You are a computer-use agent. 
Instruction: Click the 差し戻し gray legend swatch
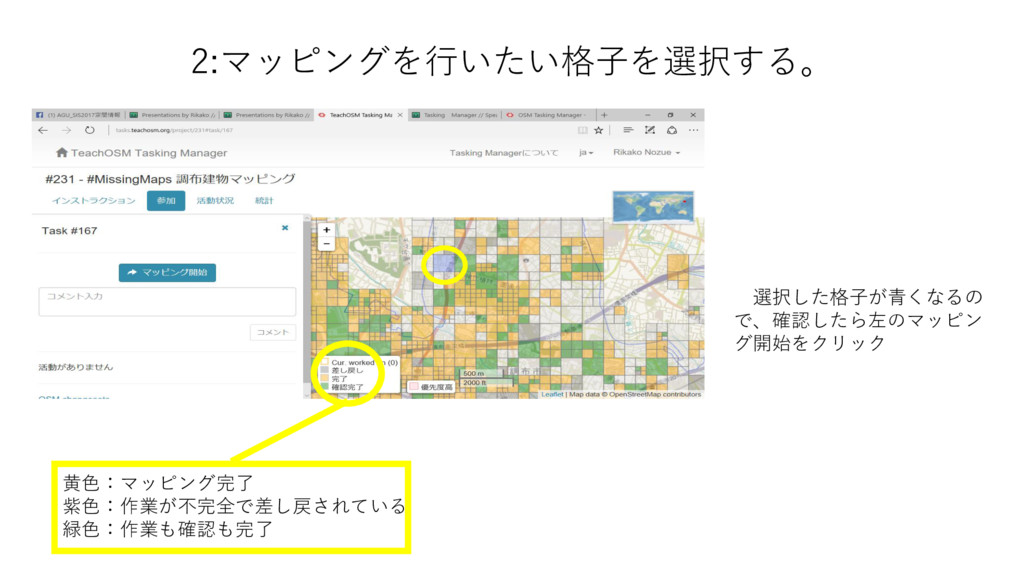[325, 370]
